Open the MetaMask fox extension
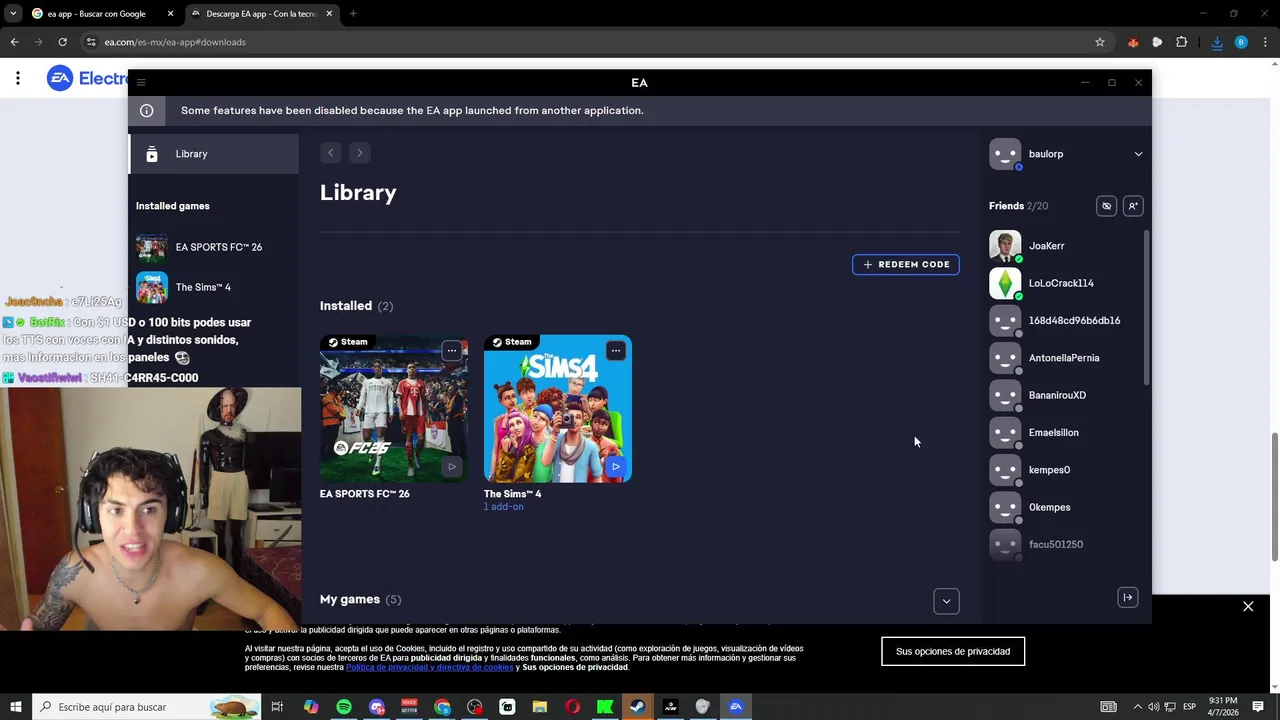The height and width of the screenshot is (720, 1280). [1133, 42]
